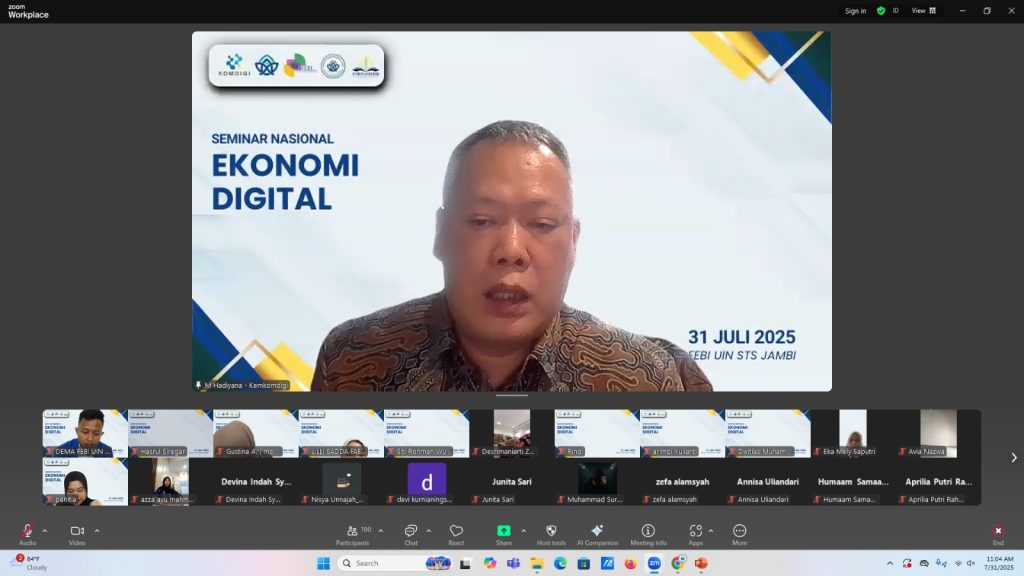Show Meeting info

(648, 531)
